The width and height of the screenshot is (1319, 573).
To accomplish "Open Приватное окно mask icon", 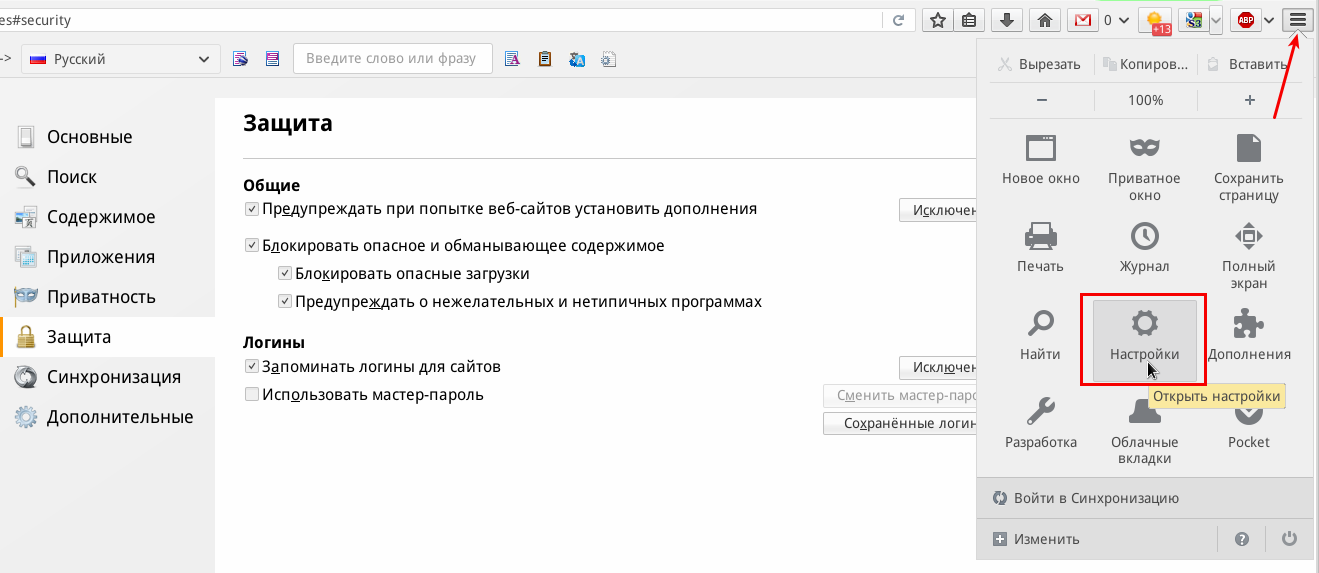I will tap(1144, 168).
